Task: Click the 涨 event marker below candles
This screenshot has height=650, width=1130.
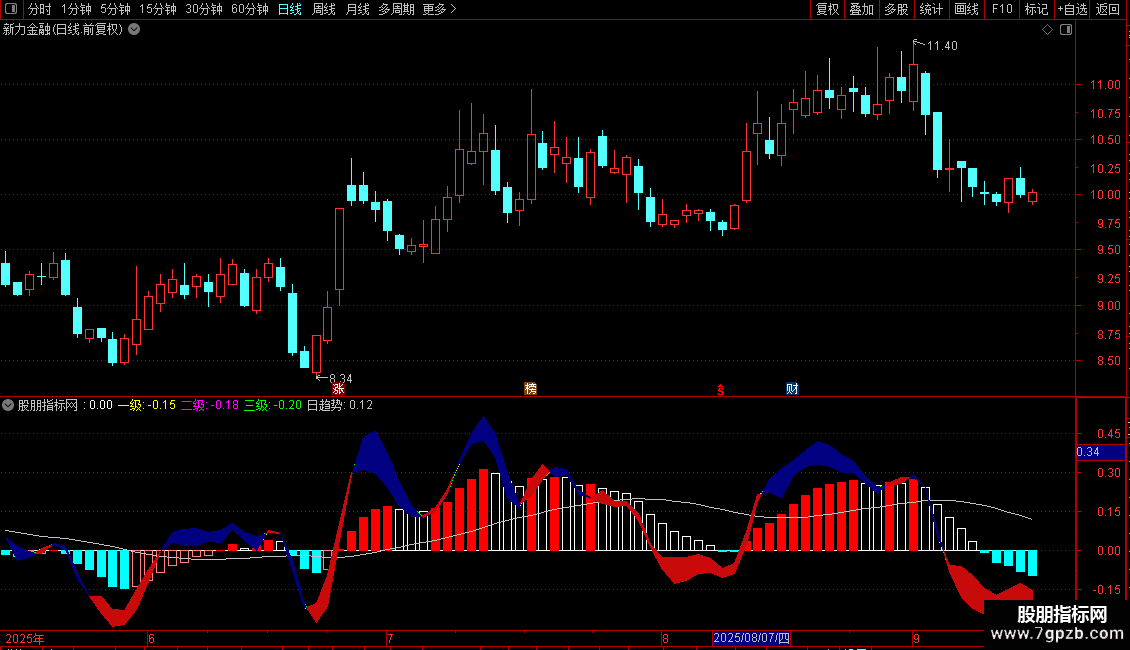Action: click(338, 388)
